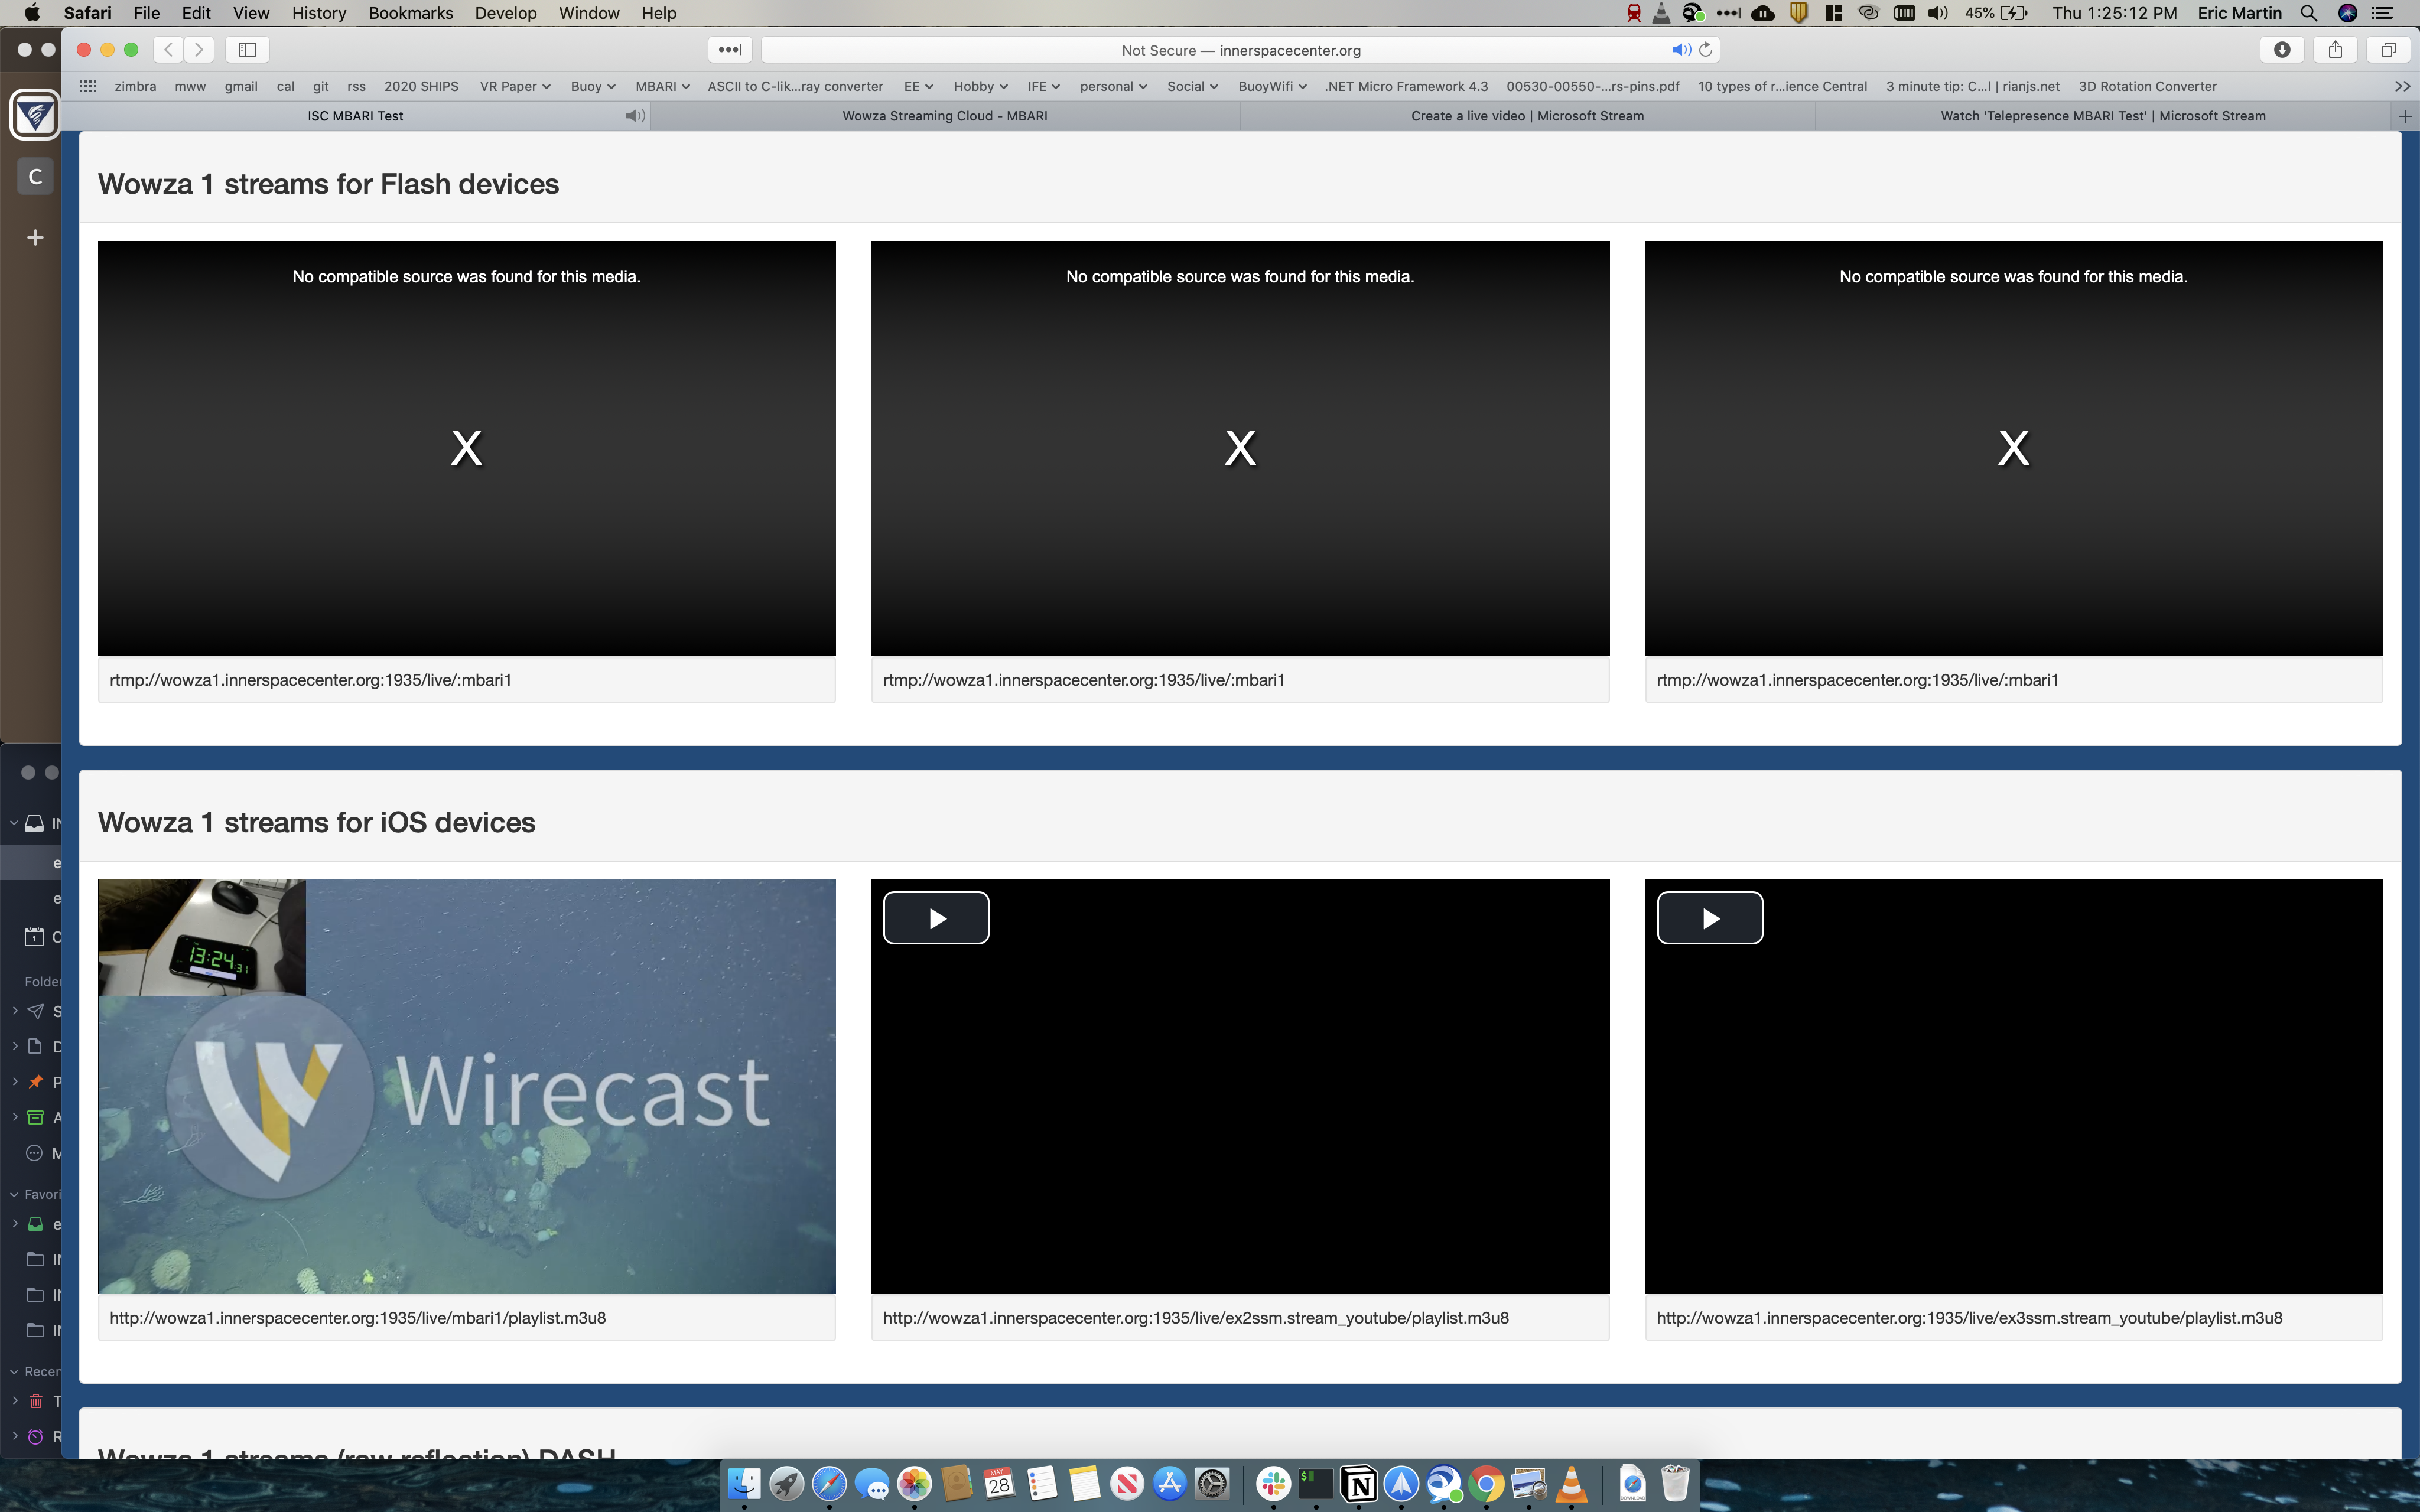The image size is (2420, 1512).
Task: Reload the innerspacecenter.org page
Action: (1706, 49)
